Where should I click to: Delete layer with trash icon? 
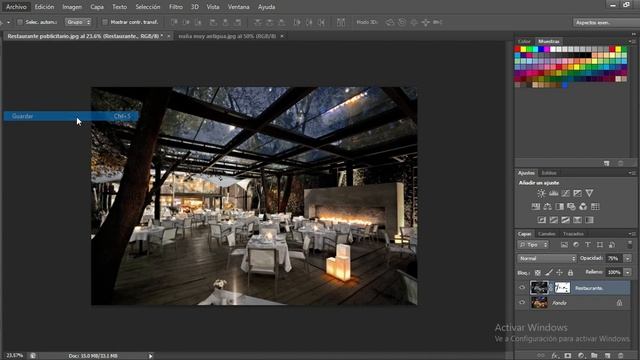pyautogui.click(x=620, y=356)
